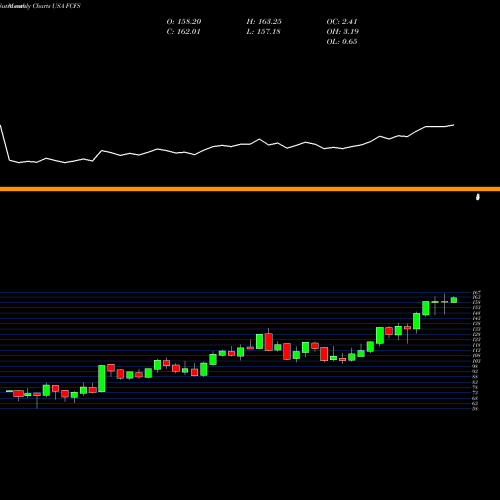Select the rightmost green candlestick
Image resolution: width=500 pixels, height=500 pixels.
coord(454,300)
